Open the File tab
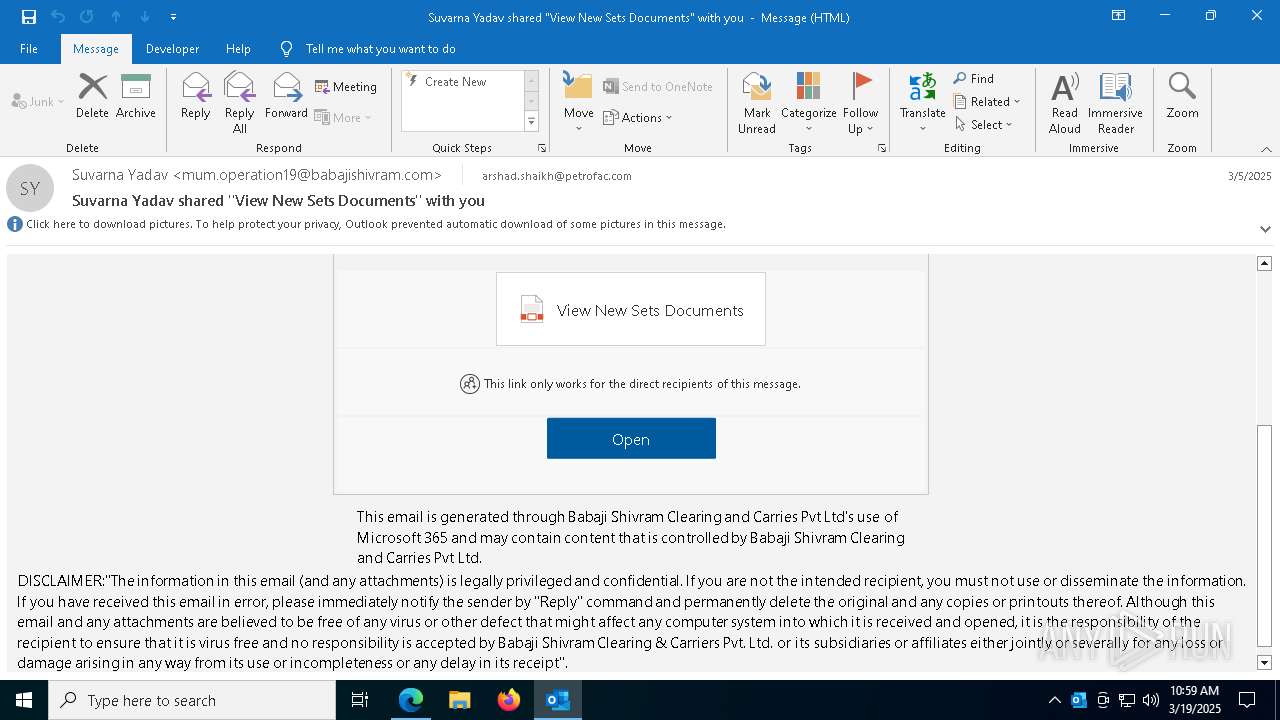Screen dimensions: 1280x720 pyautogui.click(x=29, y=49)
